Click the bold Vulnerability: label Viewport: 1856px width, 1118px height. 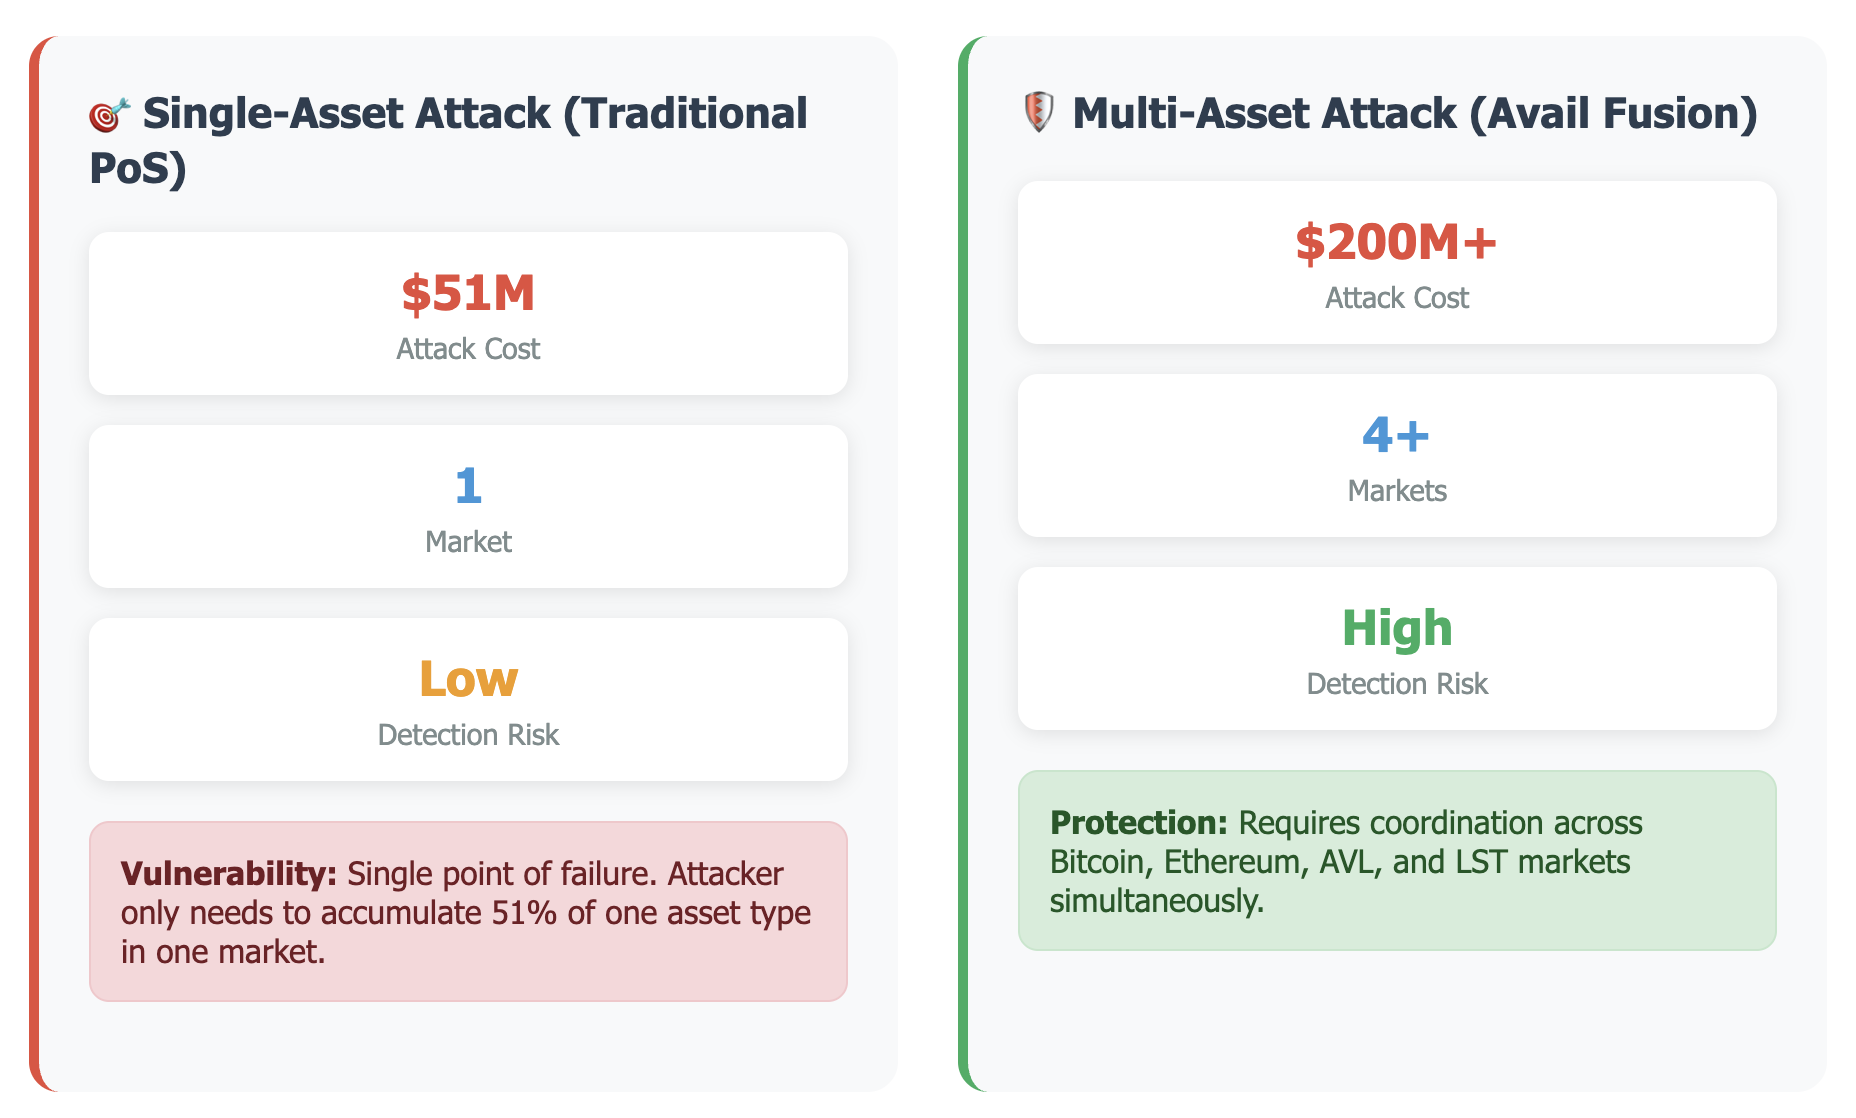(x=229, y=873)
